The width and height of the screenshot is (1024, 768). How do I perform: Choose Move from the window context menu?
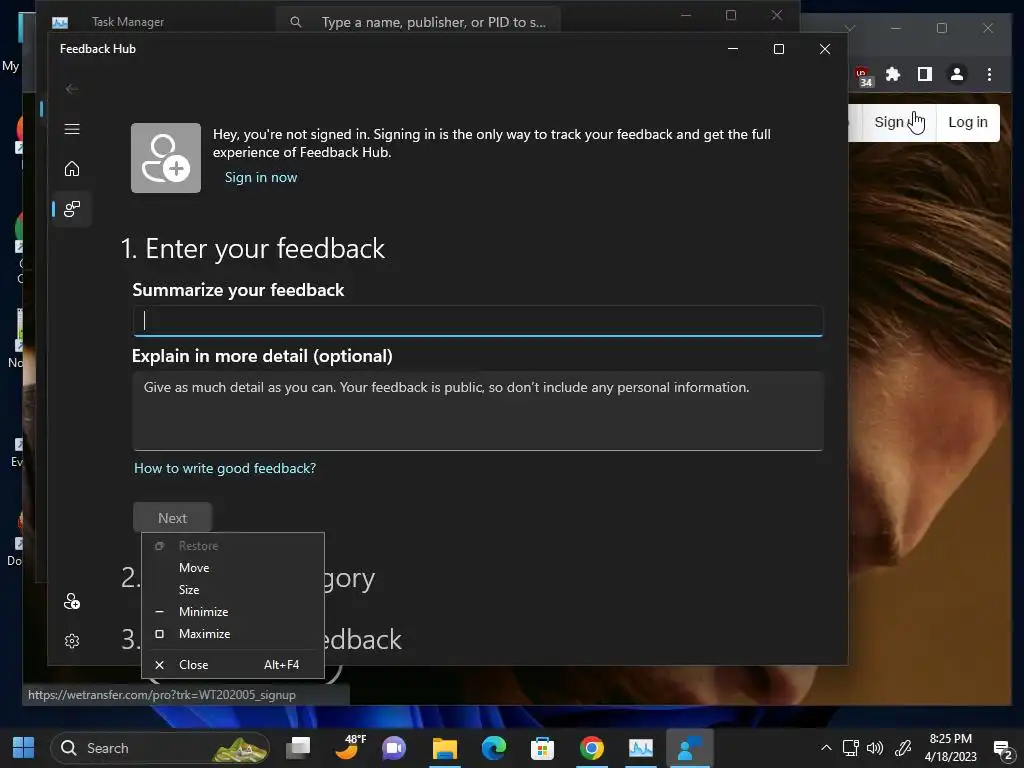232,568
